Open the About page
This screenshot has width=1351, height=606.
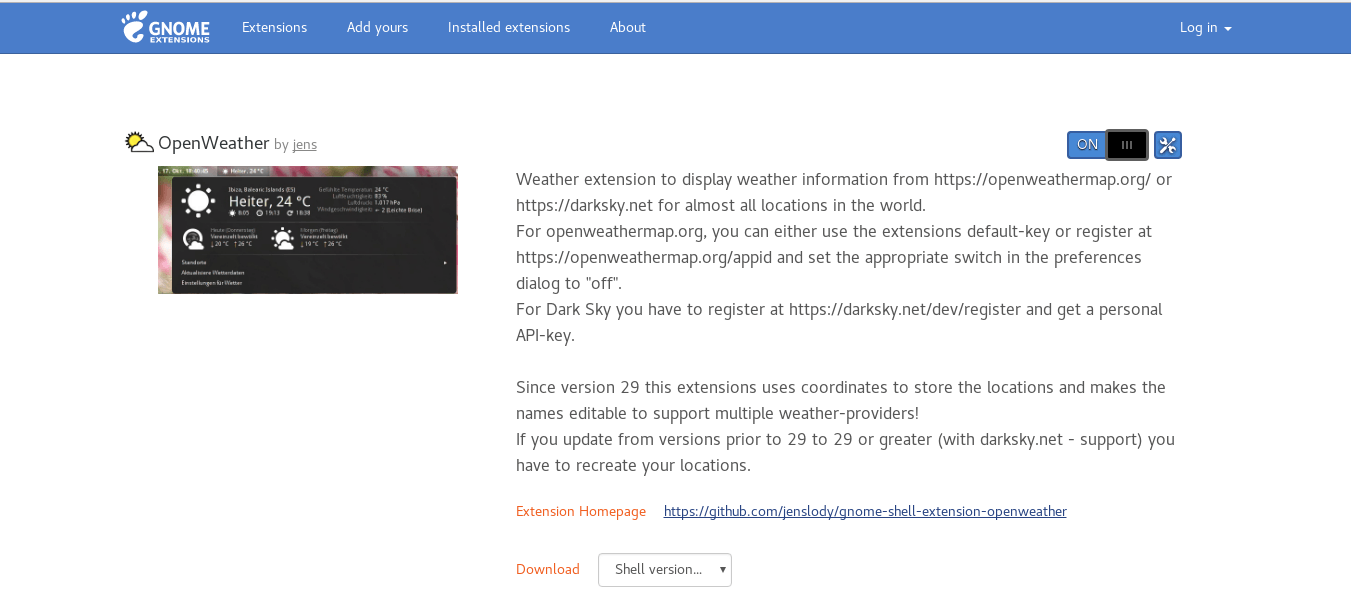628,27
